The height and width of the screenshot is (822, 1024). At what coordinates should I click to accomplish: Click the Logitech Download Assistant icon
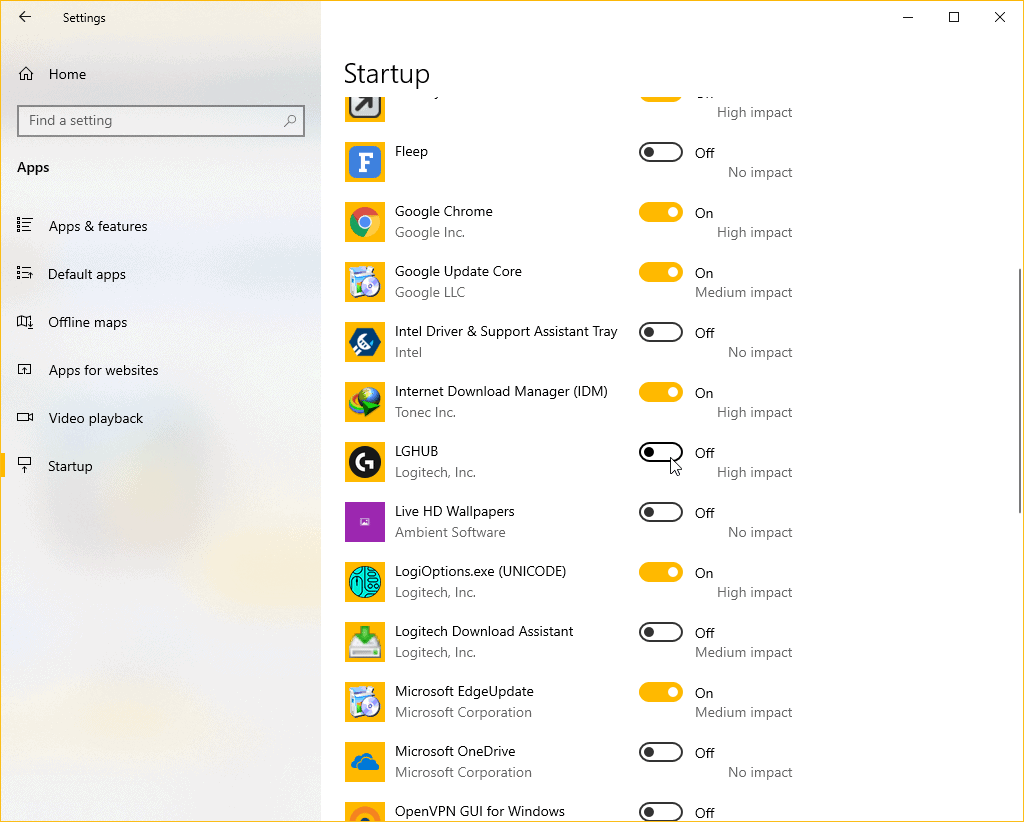click(x=365, y=642)
